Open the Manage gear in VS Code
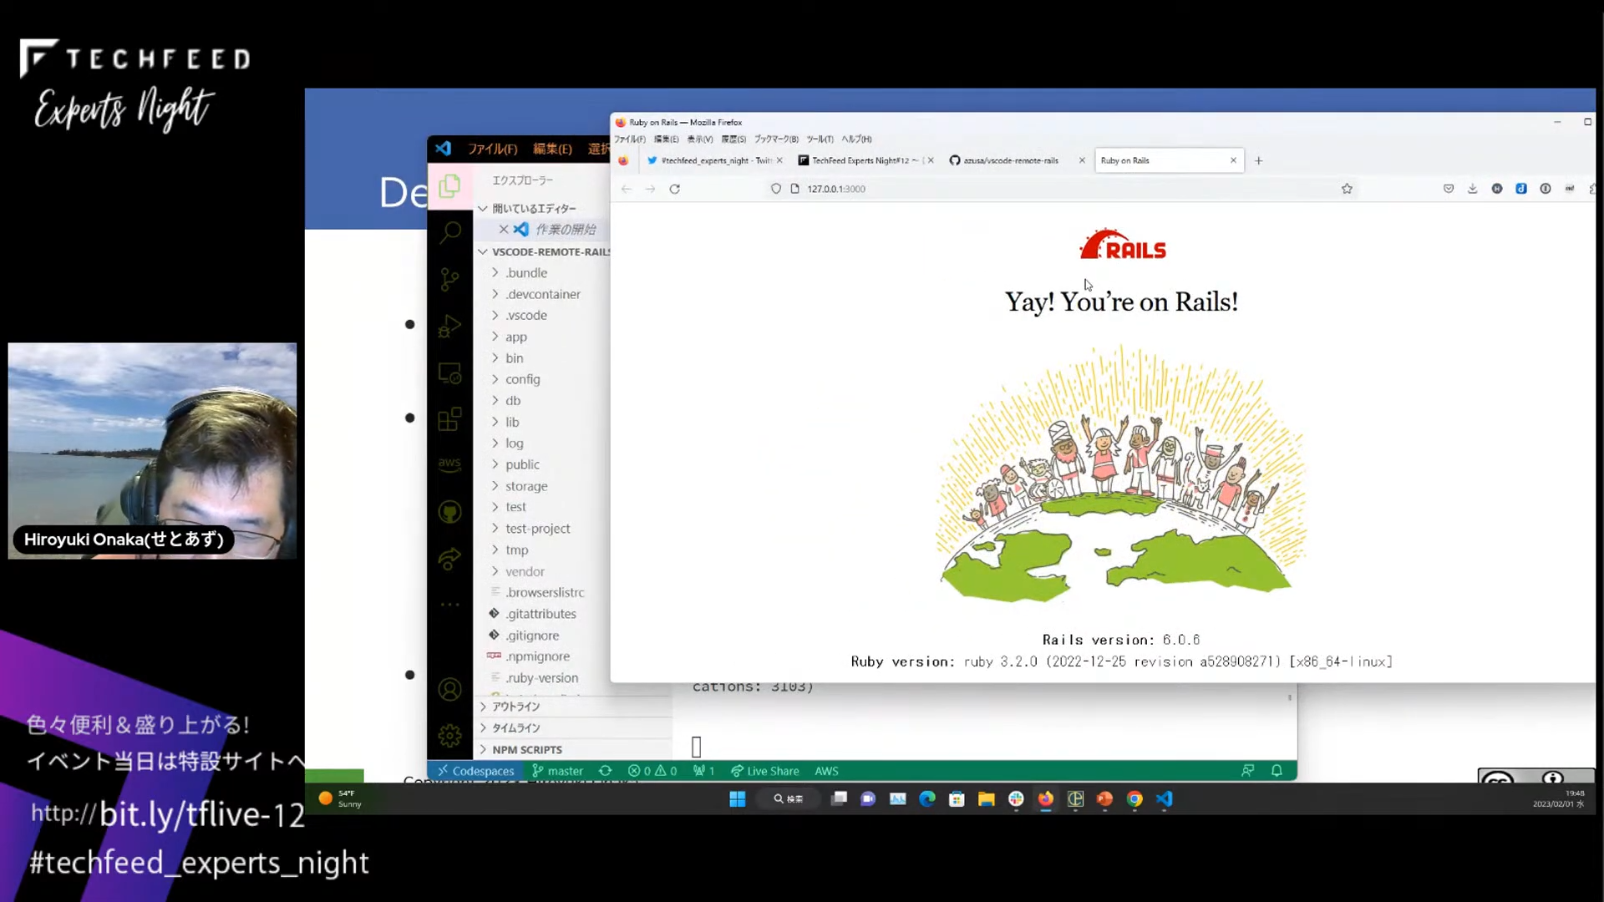Image resolution: width=1604 pixels, height=902 pixels. tap(450, 736)
